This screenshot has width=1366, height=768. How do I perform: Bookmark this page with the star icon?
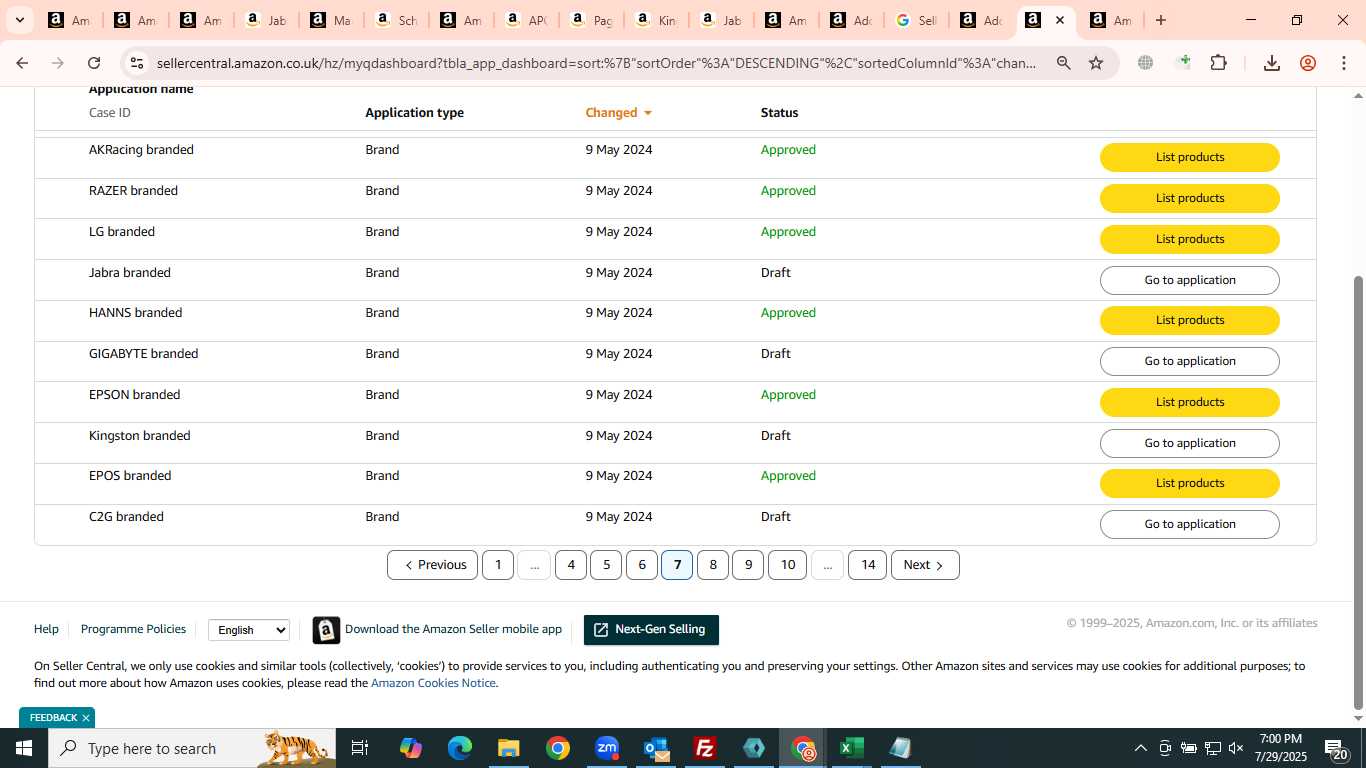pos(1096,63)
